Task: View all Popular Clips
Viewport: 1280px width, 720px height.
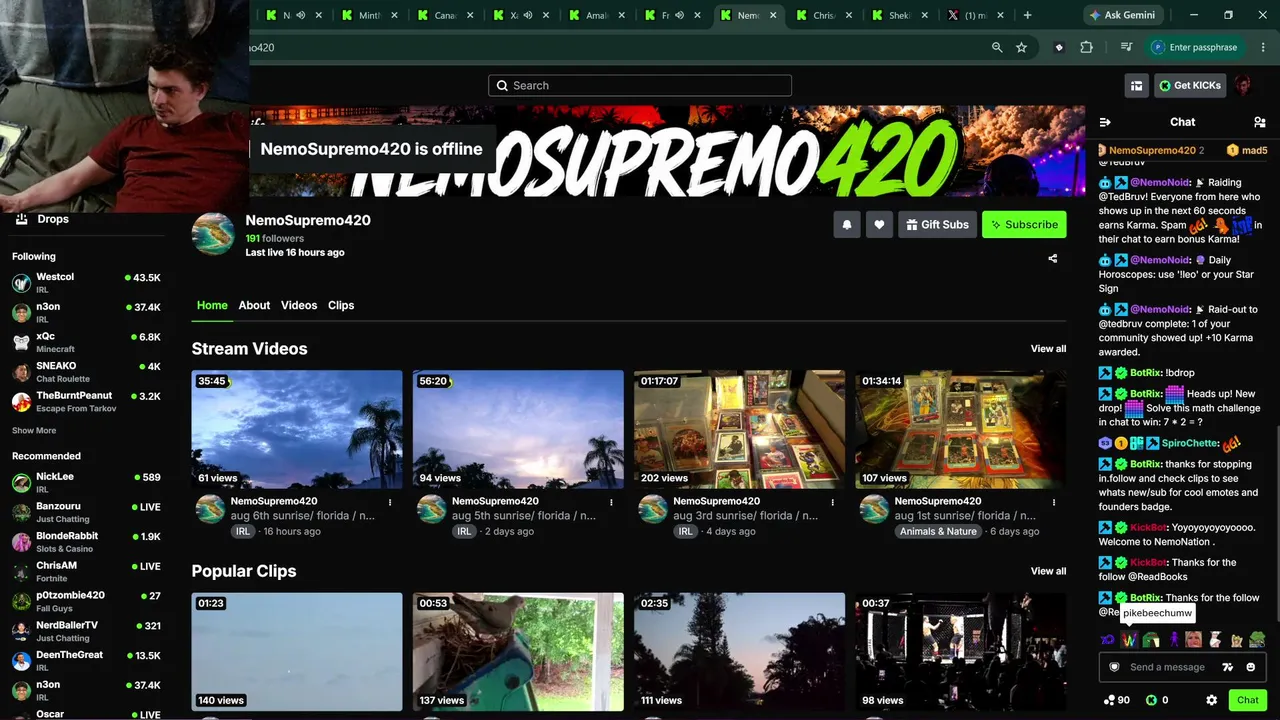Action: point(1048,571)
